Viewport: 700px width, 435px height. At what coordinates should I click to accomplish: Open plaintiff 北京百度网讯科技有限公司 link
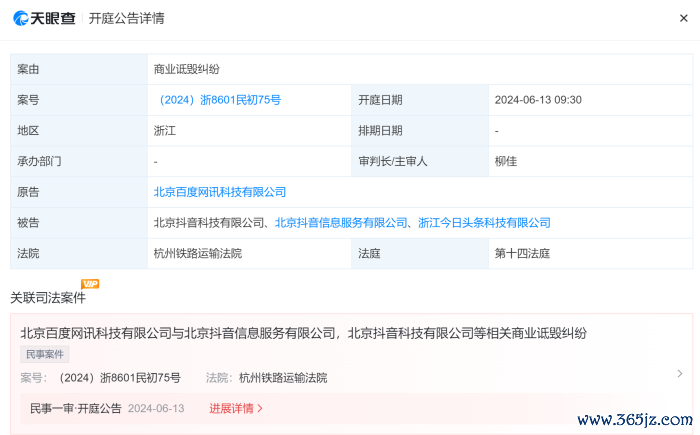coord(220,192)
